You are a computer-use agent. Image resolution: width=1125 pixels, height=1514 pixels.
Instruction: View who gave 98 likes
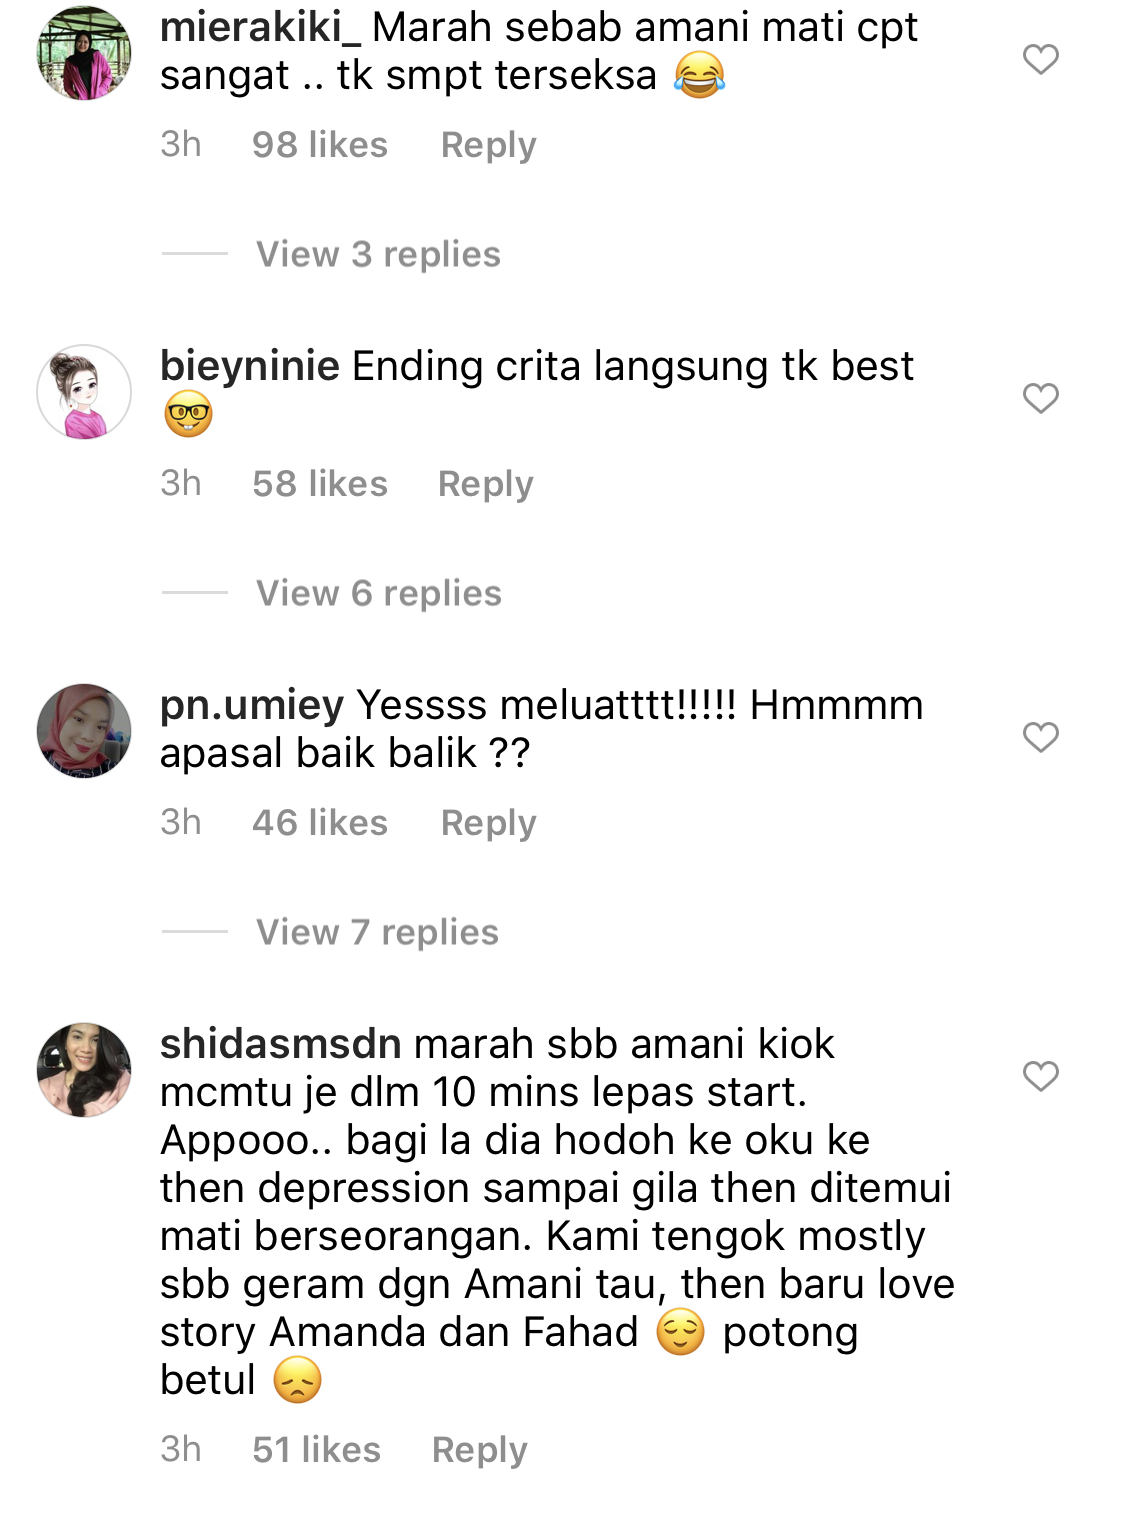[320, 145]
